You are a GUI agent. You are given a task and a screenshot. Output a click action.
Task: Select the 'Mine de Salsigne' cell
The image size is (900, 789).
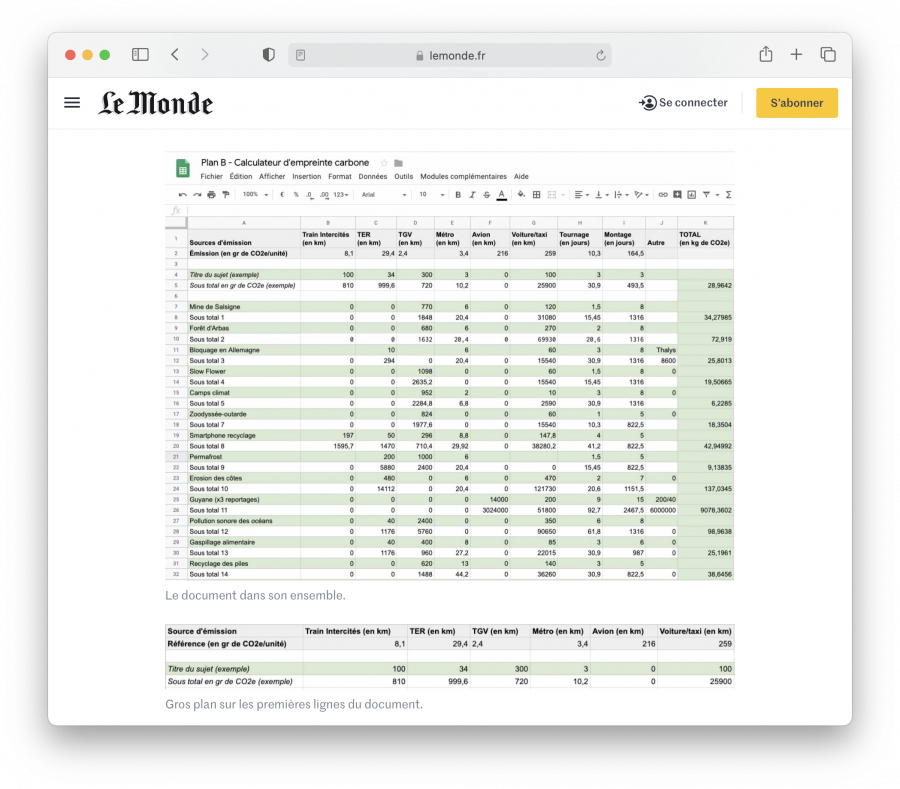243,307
